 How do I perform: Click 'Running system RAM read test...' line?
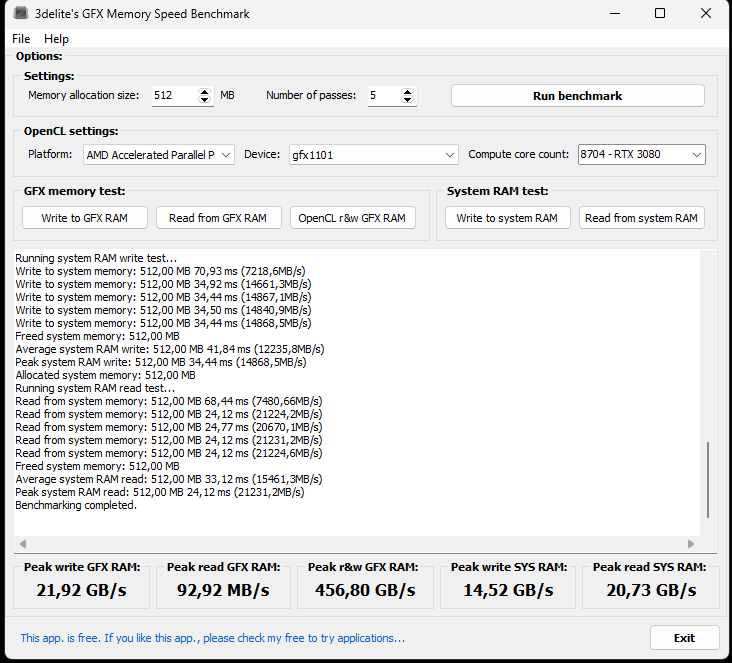coord(95,388)
